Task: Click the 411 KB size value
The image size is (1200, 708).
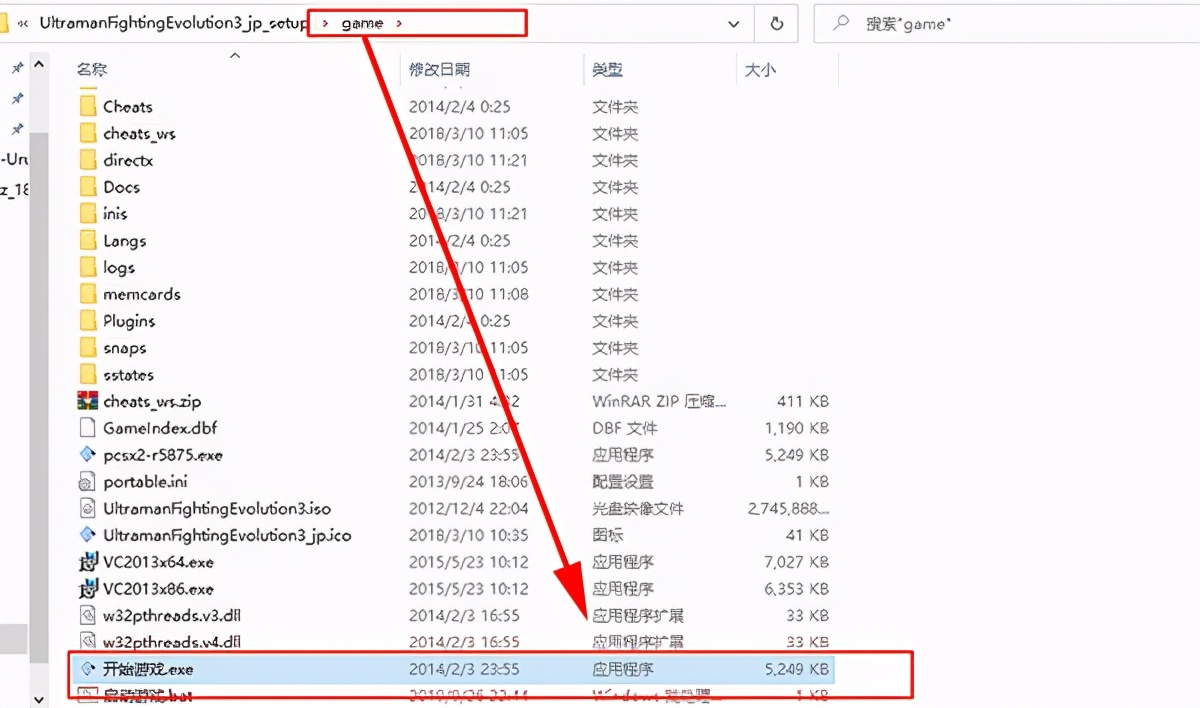Action: coord(803,401)
